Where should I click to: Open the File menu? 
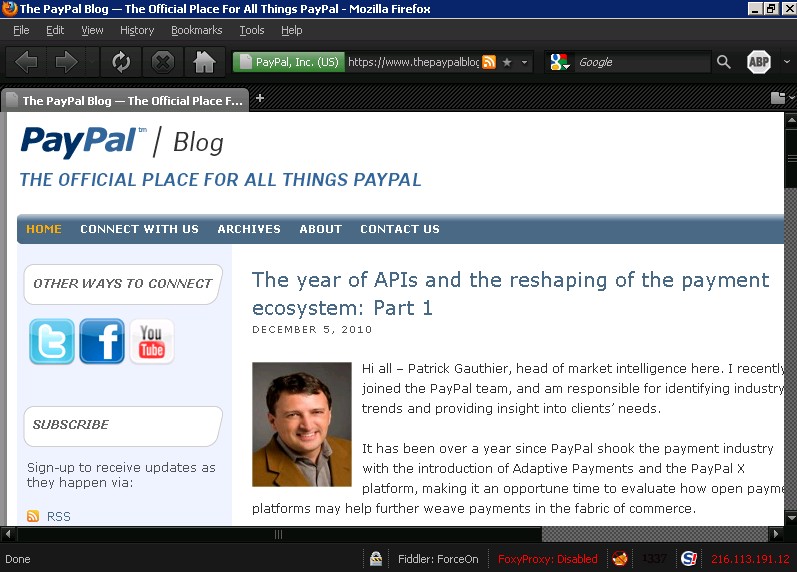click(x=21, y=31)
